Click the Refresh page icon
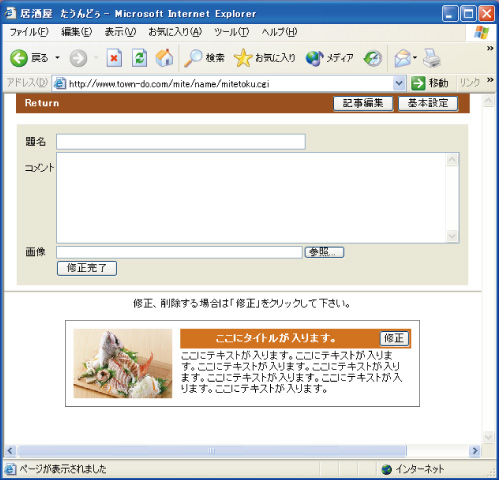This screenshot has height=480, width=499. coord(139,58)
